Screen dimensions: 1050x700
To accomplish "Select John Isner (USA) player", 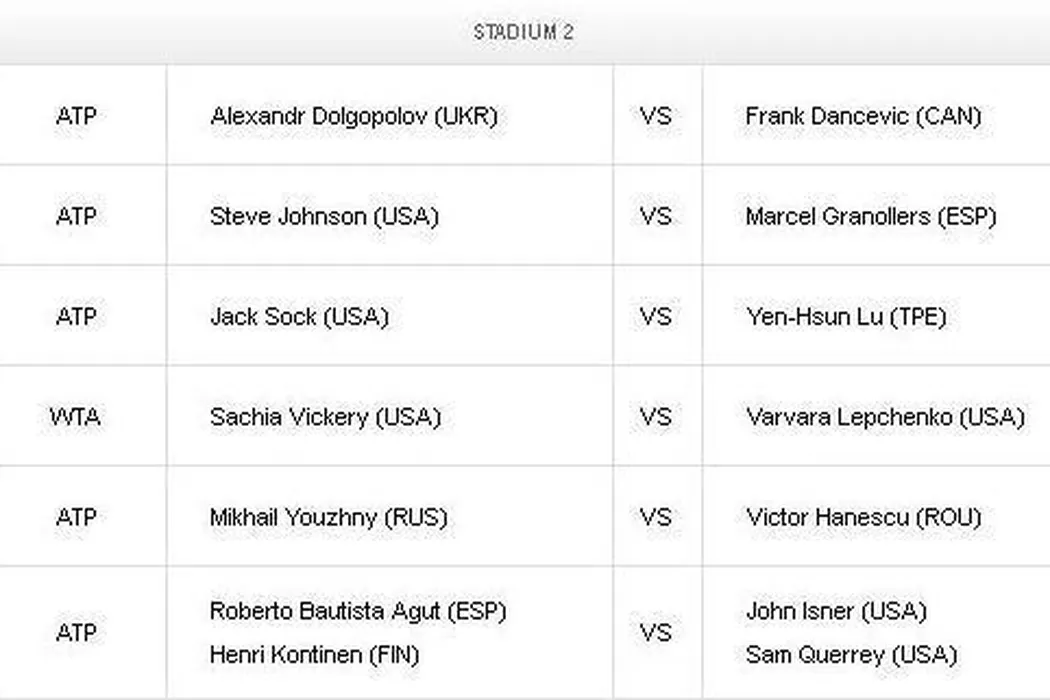I will (x=836, y=610).
